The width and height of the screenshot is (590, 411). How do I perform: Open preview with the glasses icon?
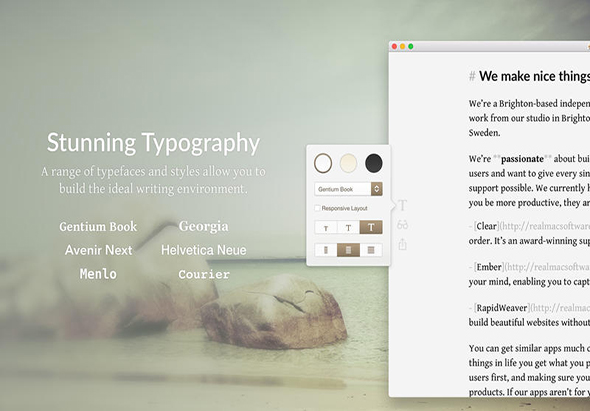[x=402, y=225]
